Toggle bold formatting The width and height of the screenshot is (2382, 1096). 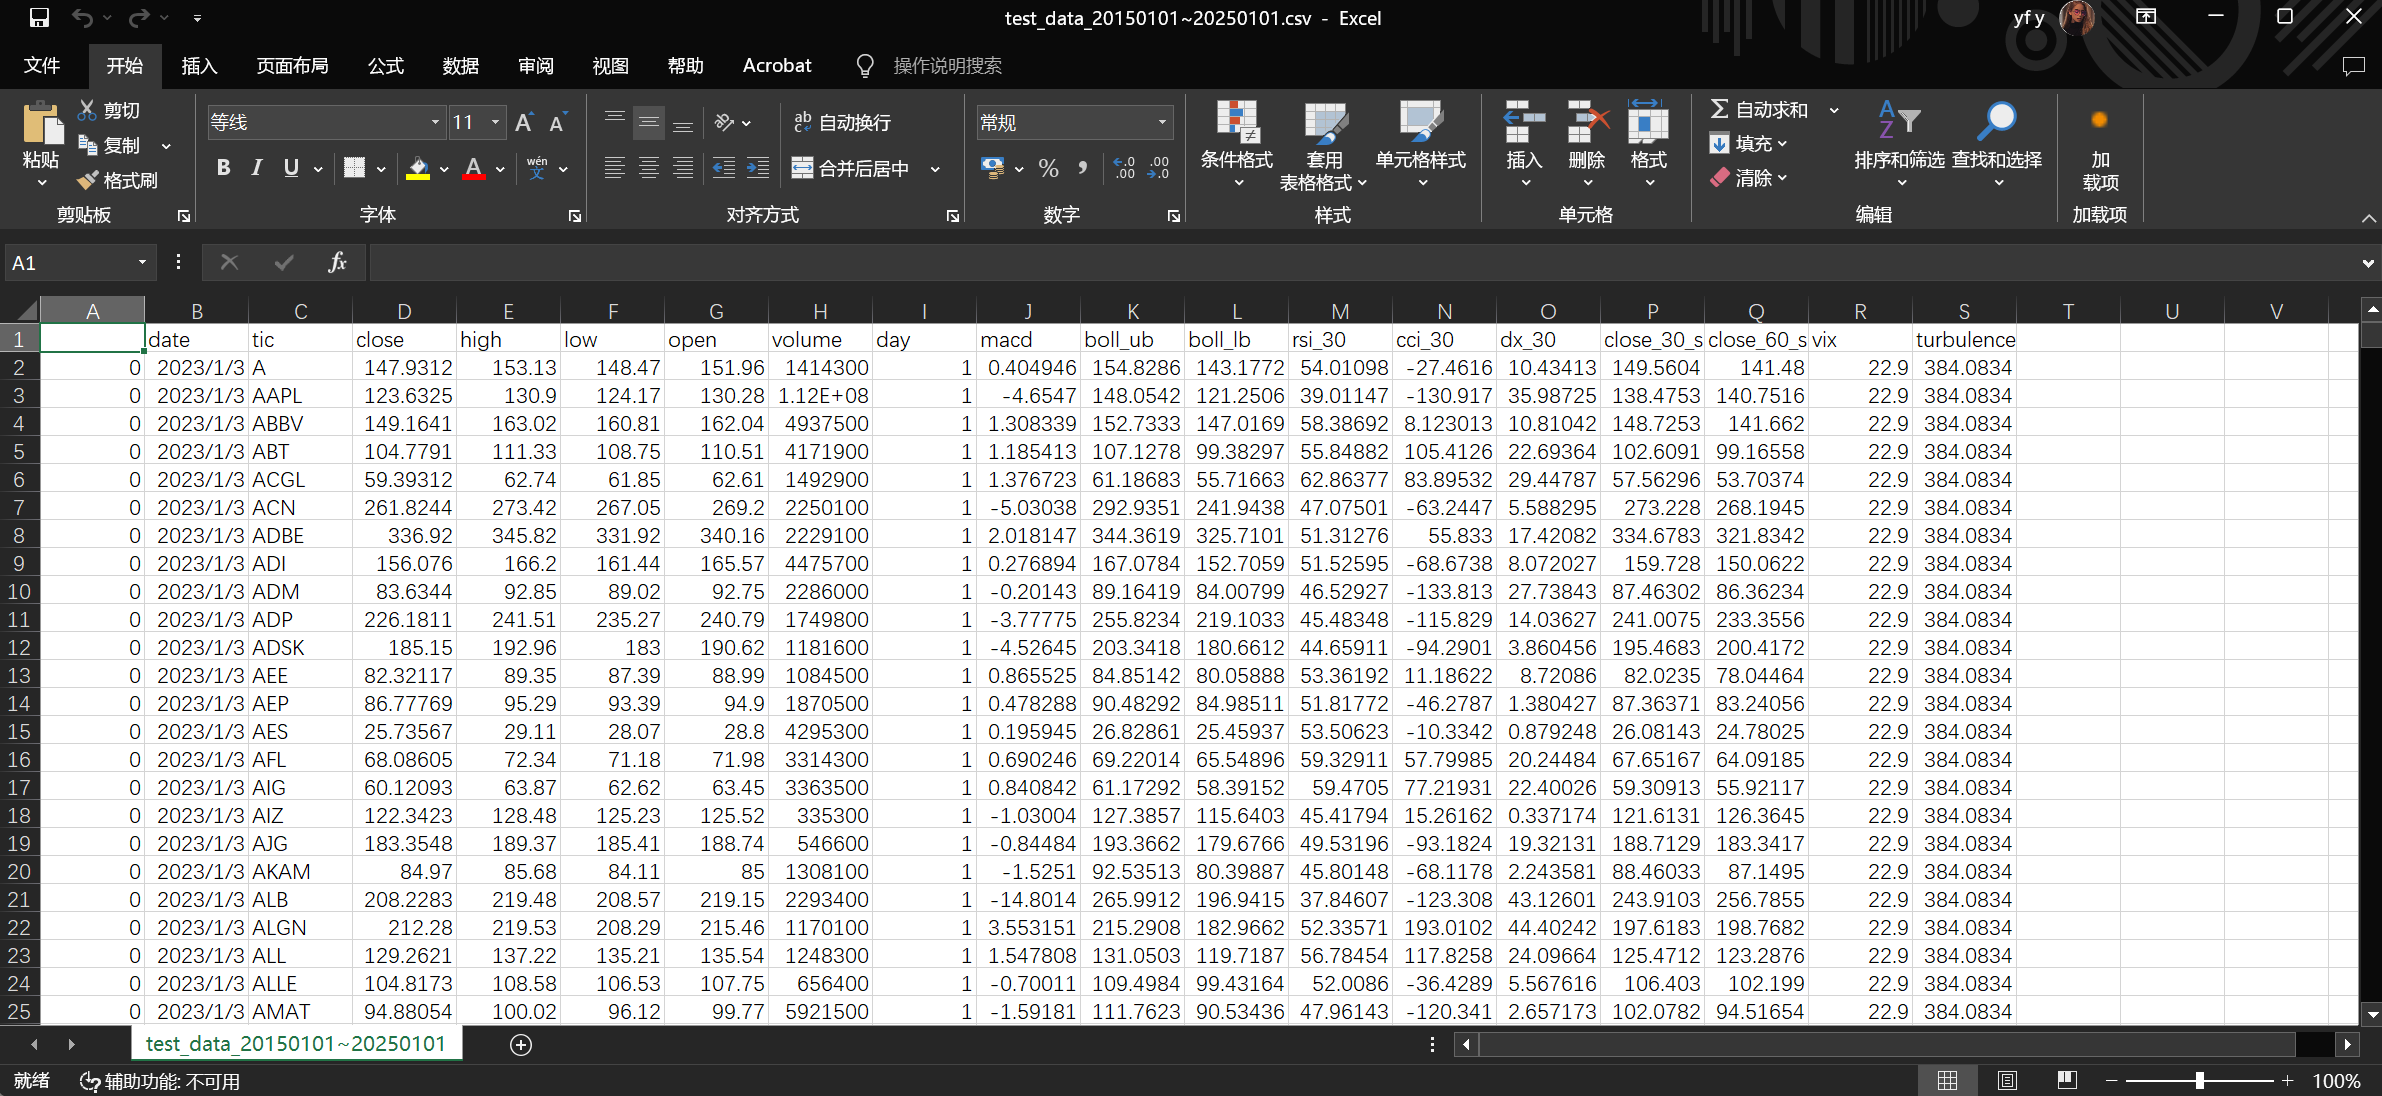point(223,168)
